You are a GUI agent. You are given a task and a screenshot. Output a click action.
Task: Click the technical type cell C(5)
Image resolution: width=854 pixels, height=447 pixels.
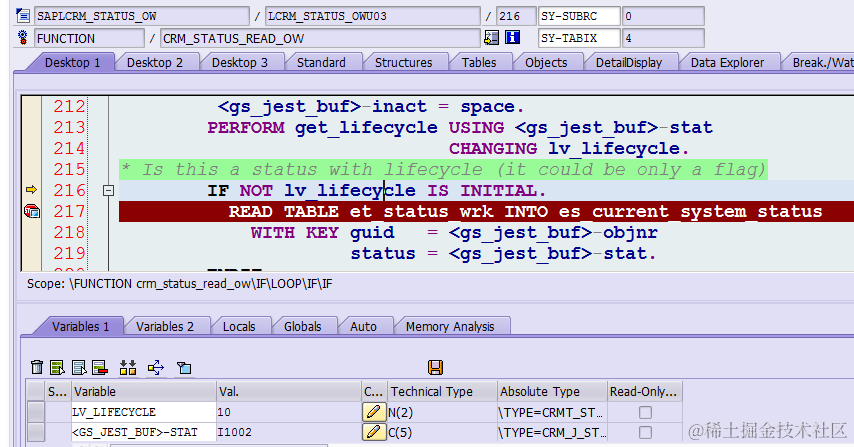pyautogui.click(x=442, y=432)
